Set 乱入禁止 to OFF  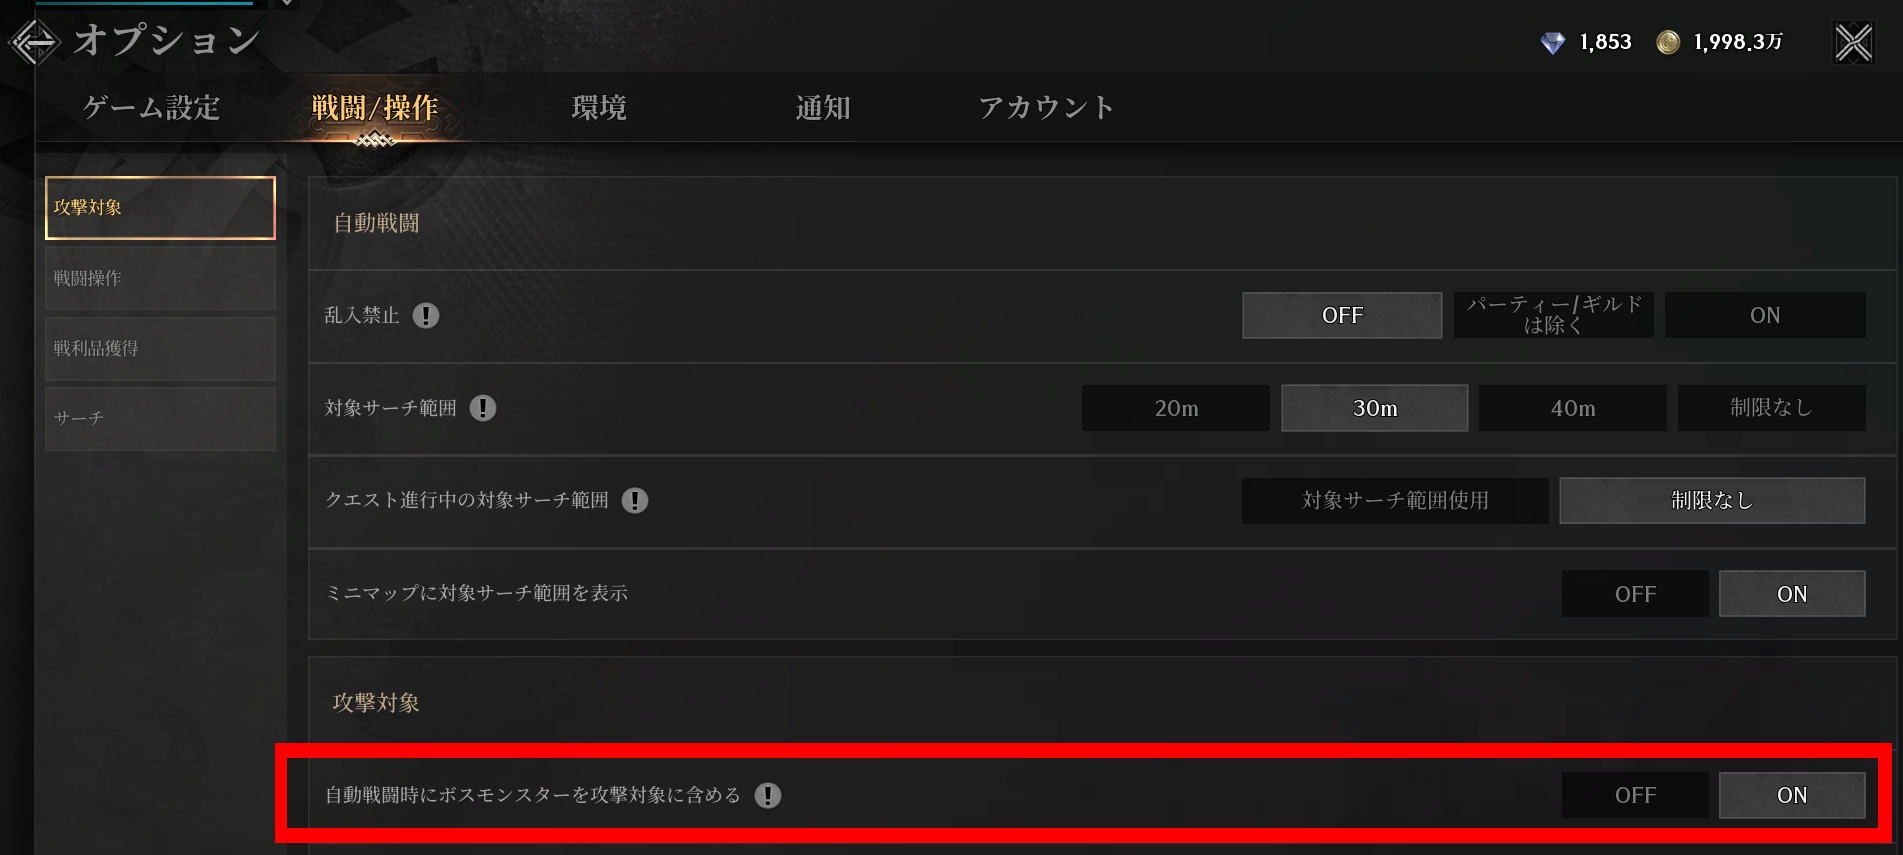pos(1342,315)
